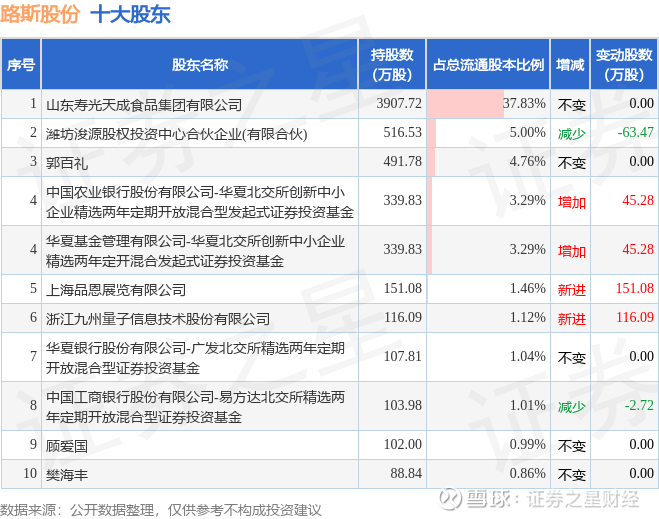The width and height of the screenshot is (659, 519).
Task: Click shareholder 上海品恩展览有限公司
Action: (116, 290)
